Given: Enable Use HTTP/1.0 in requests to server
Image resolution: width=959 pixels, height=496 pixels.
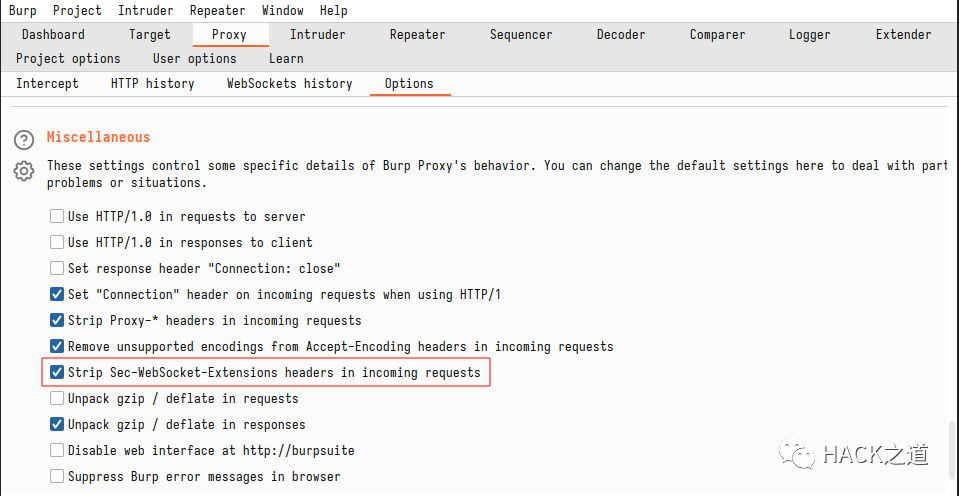Looking at the screenshot, I should [x=57, y=216].
